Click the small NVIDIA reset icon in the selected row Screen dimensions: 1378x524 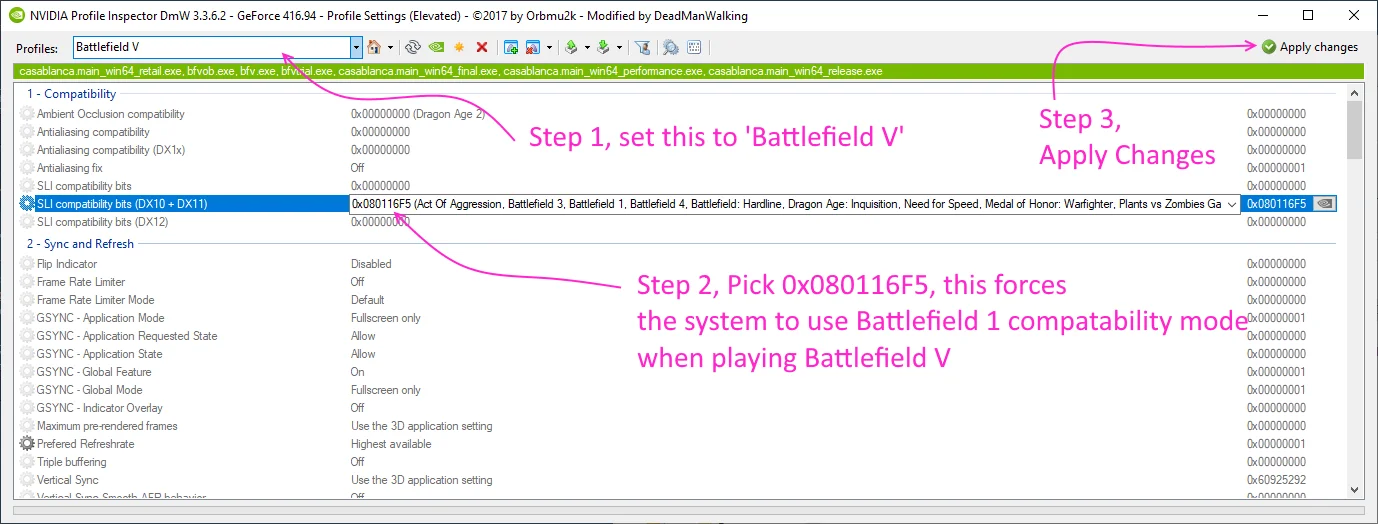coord(1325,204)
